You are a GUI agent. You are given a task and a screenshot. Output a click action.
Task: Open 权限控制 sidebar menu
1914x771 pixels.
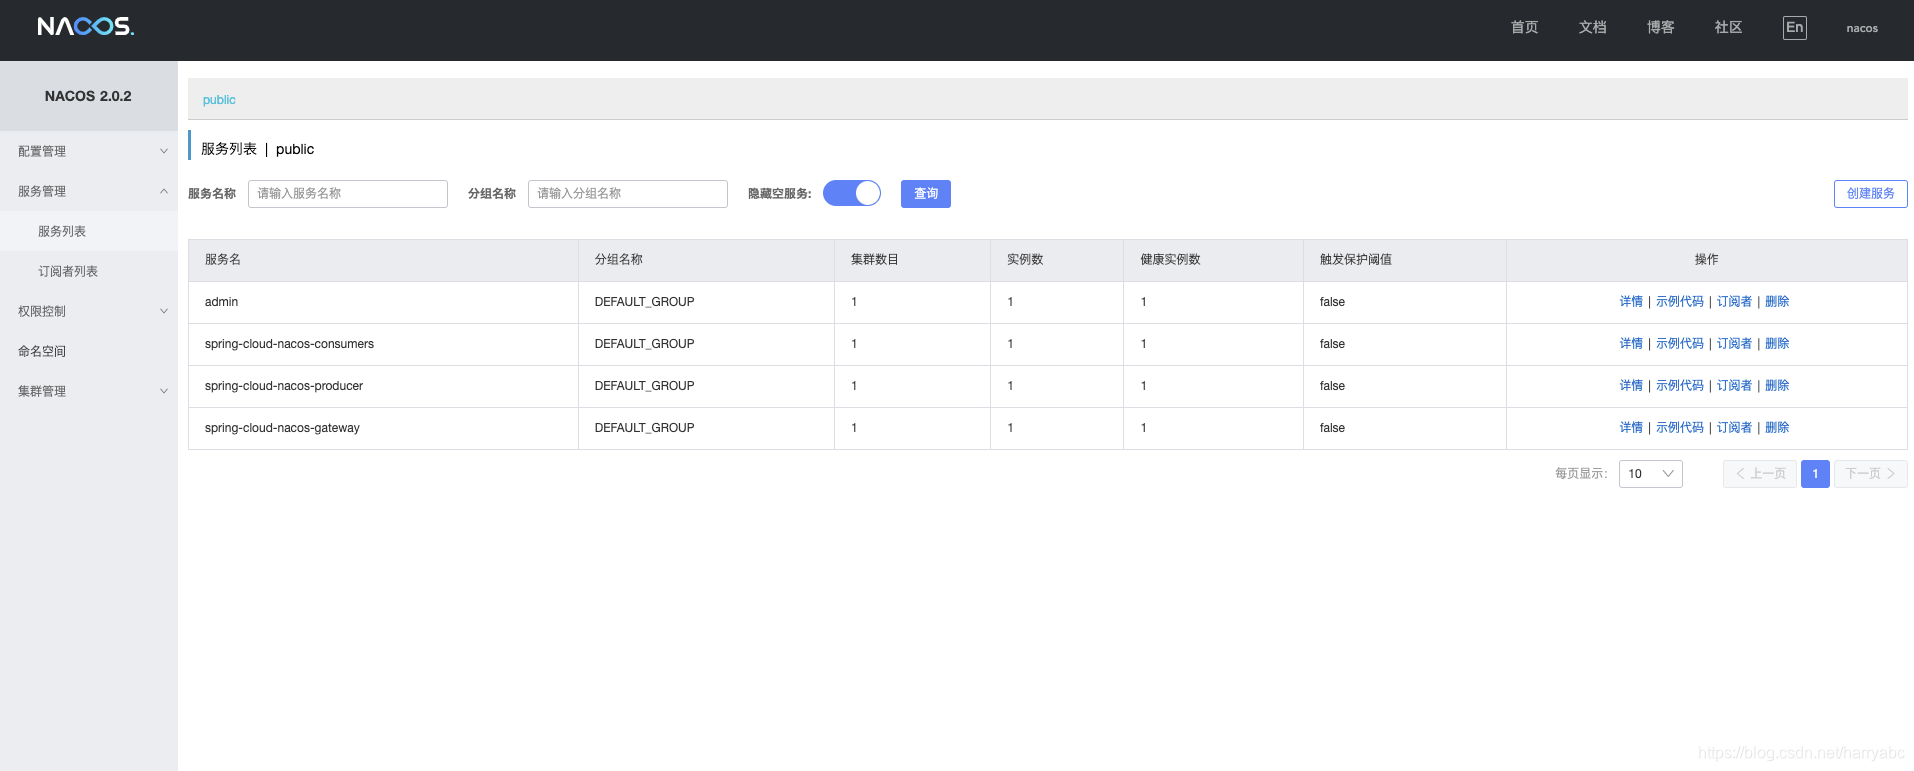(x=89, y=311)
